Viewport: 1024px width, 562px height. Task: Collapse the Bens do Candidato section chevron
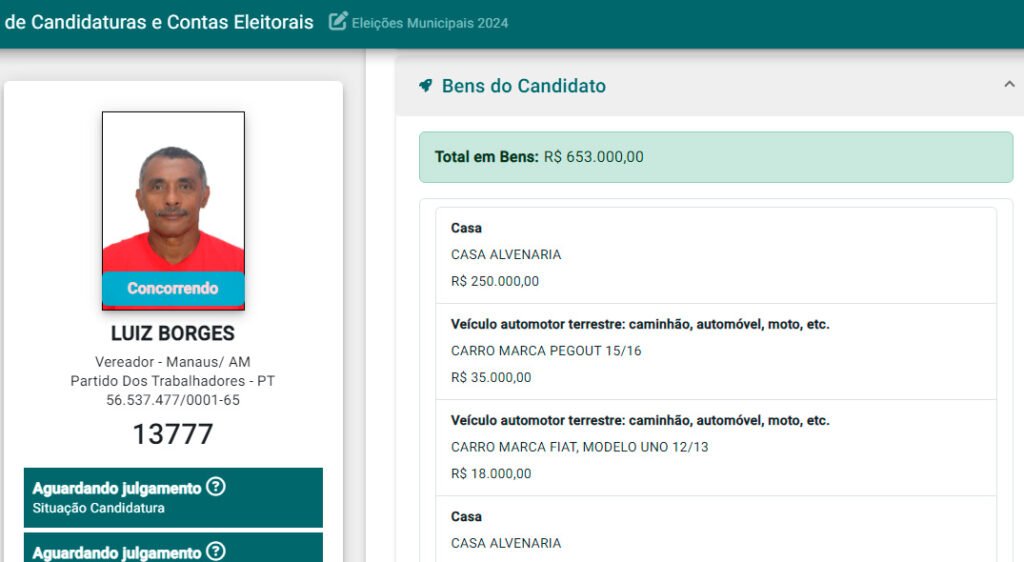click(x=1009, y=85)
